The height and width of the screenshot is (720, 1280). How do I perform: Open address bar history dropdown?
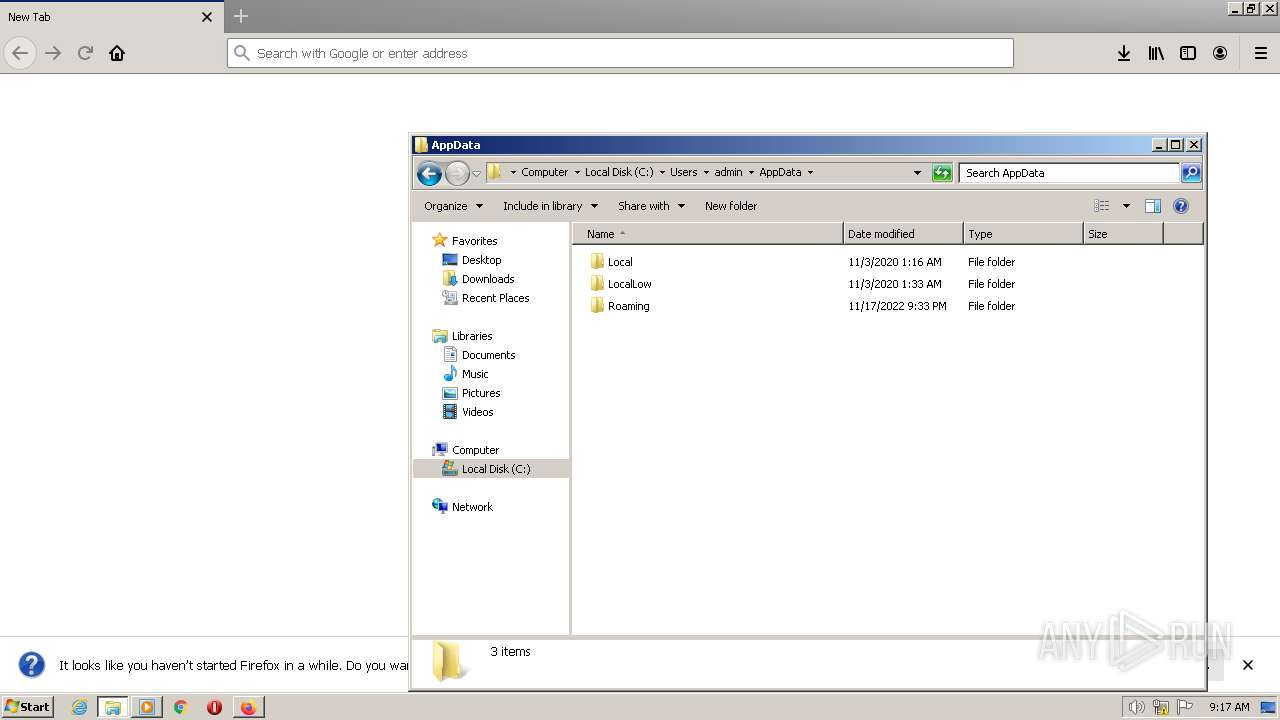(x=917, y=172)
